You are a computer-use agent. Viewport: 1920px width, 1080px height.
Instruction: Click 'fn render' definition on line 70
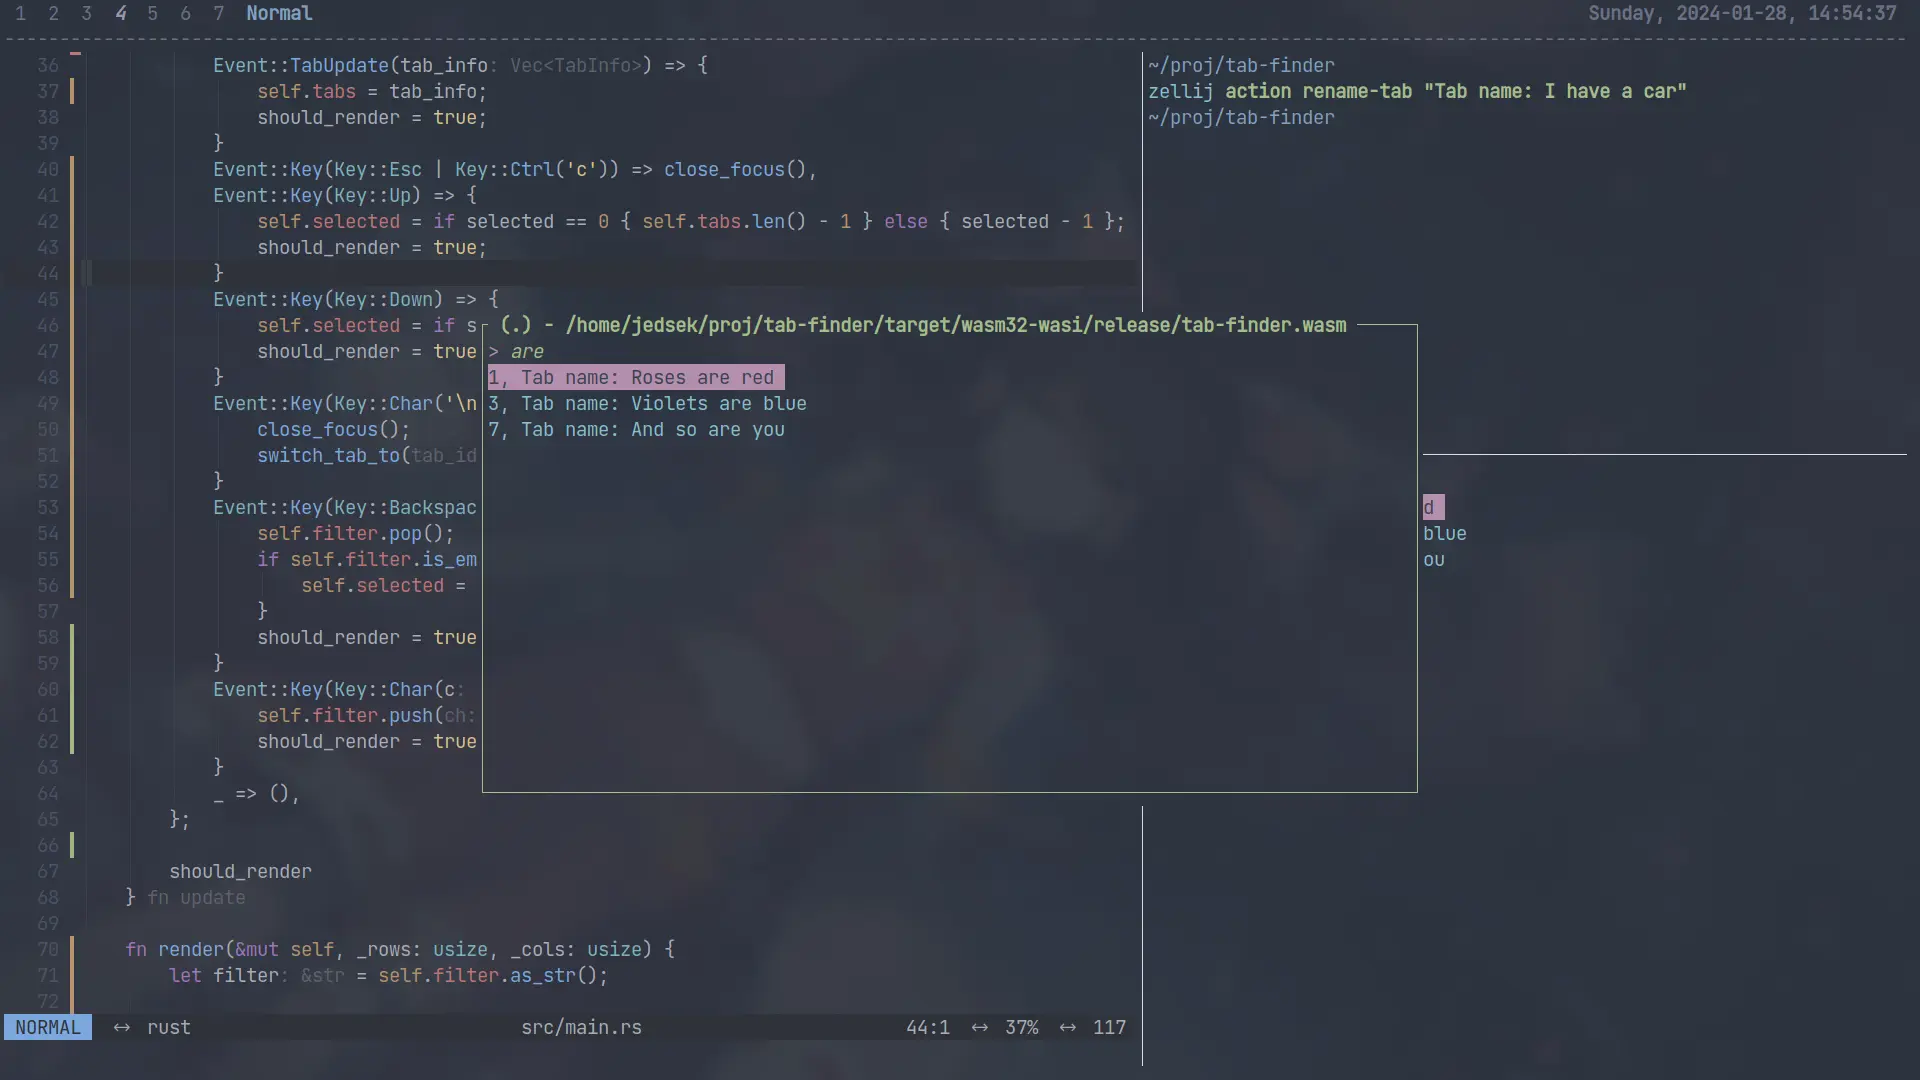[x=174, y=950]
